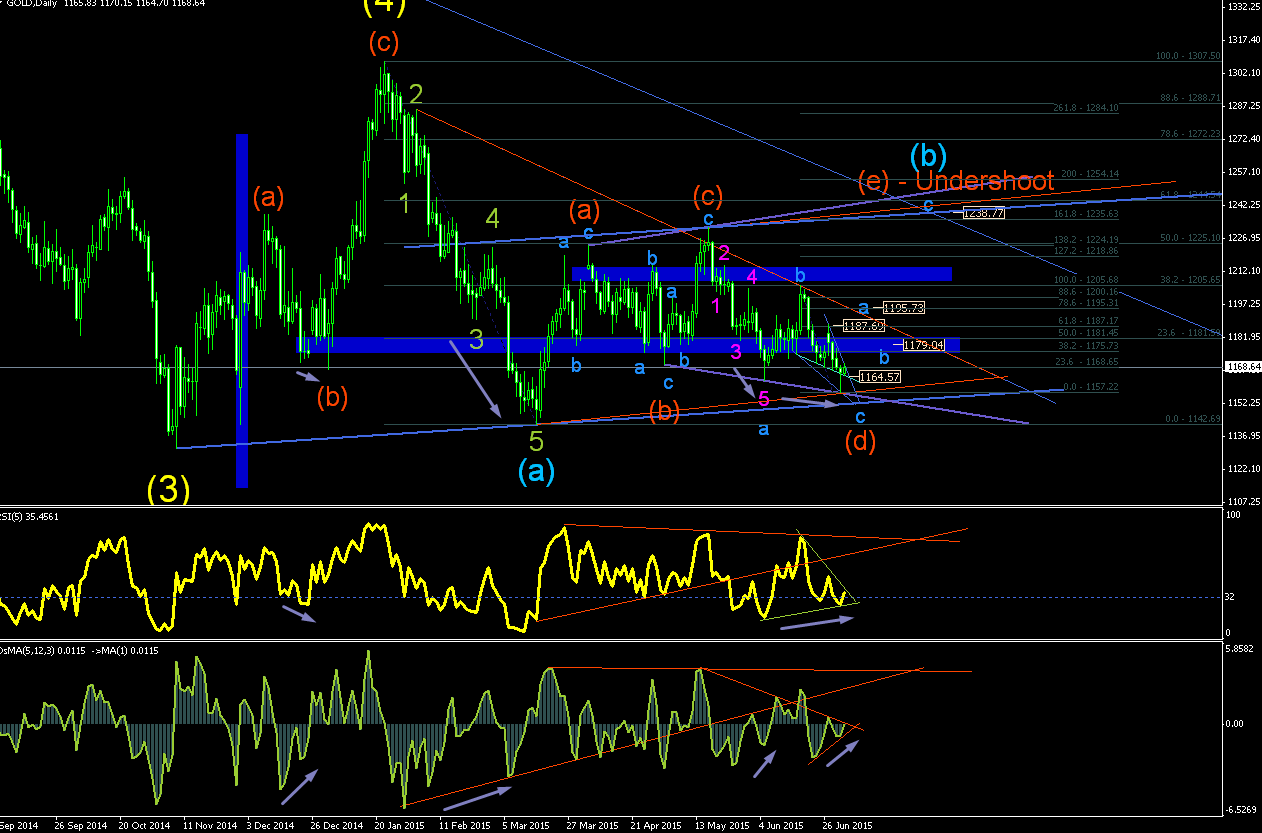Image resolution: width=1262 pixels, height=833 pixels.
Task: Click the 1195.73 price tag
Action: click(x=903, y=308)
